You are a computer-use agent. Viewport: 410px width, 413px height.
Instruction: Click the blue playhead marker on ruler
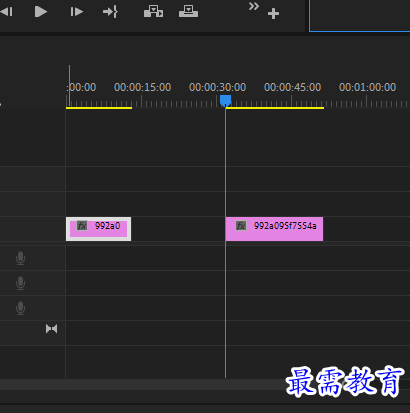226,100
